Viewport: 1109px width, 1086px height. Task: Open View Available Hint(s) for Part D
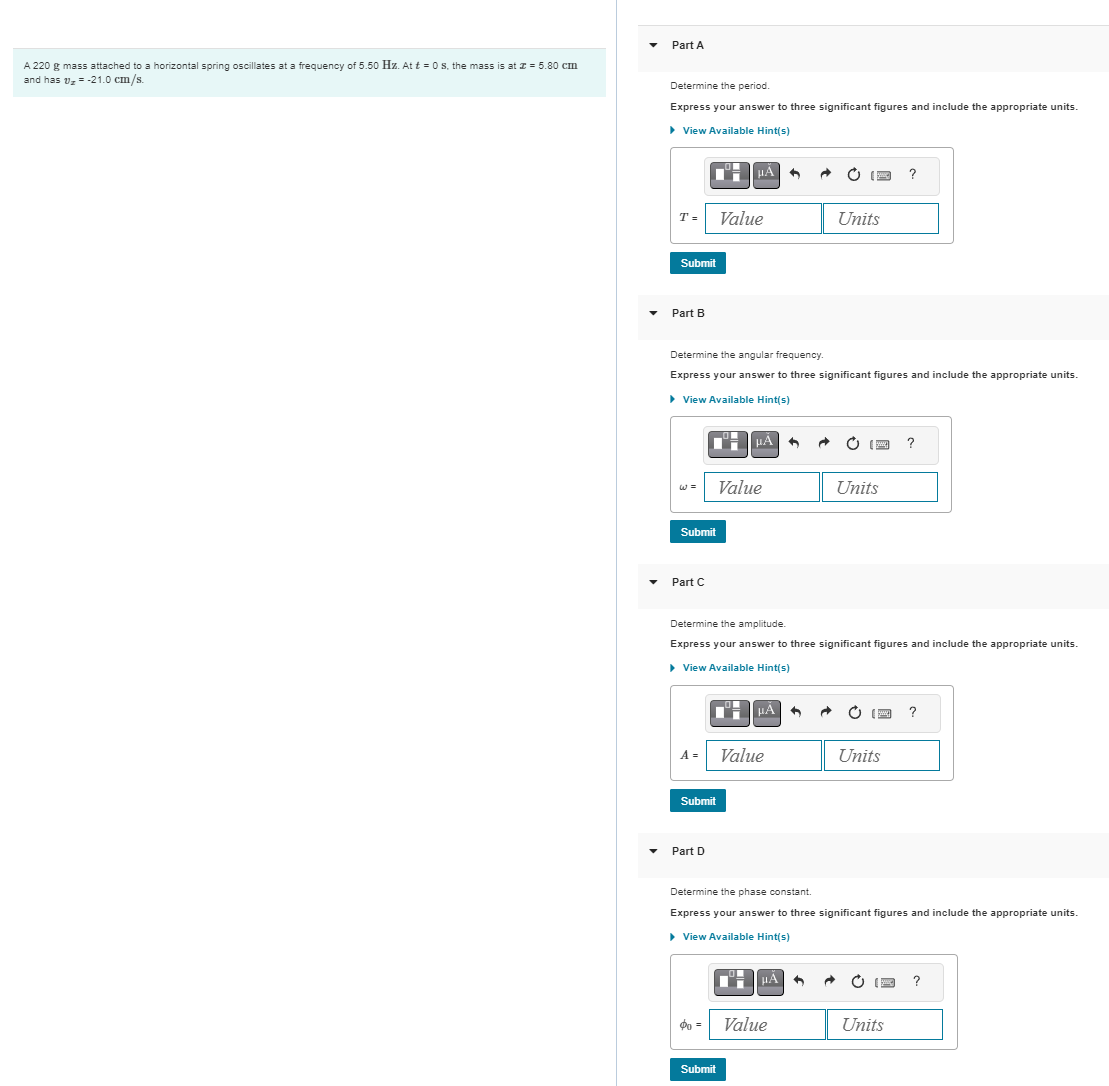(736, 936)
